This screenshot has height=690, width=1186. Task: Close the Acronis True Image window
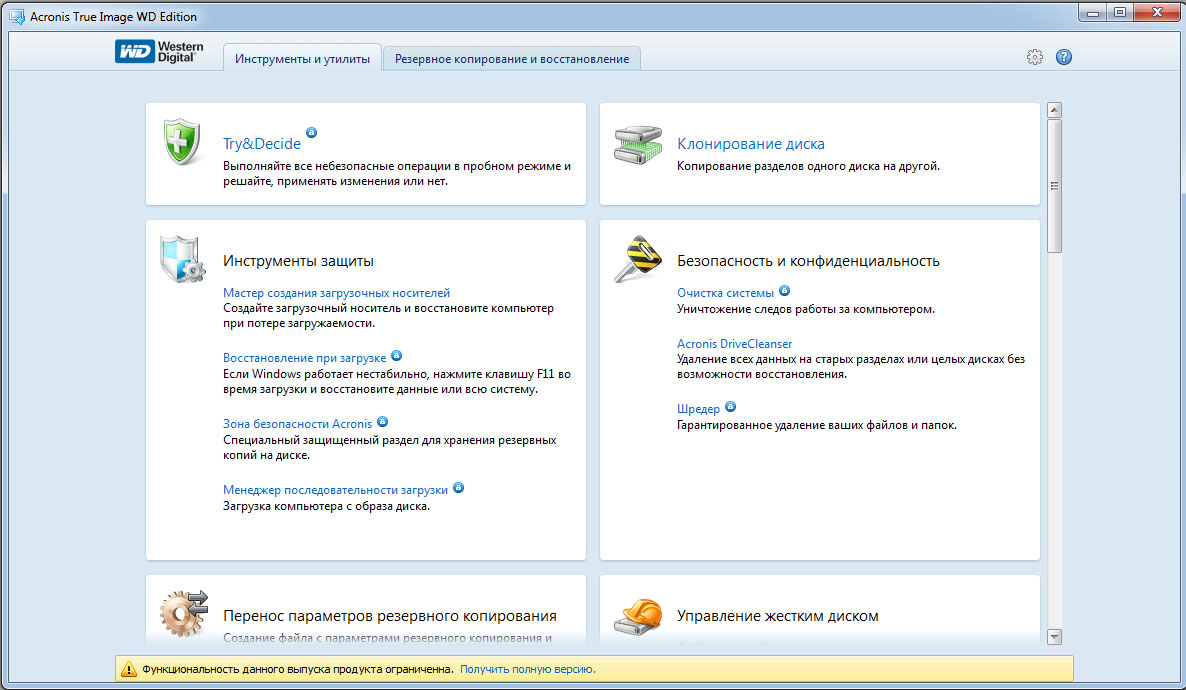pos(1157,12)
